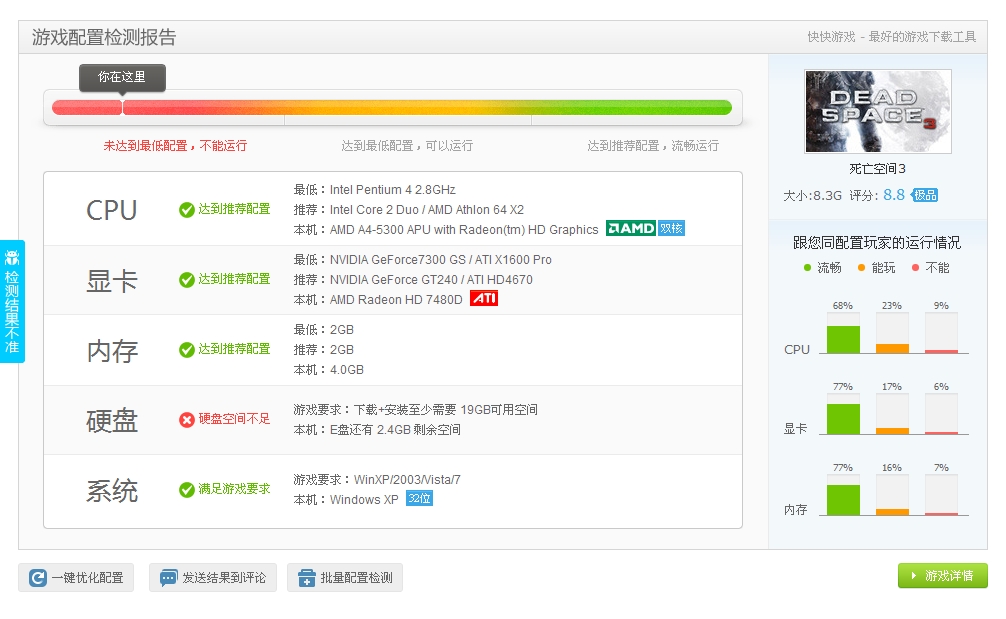Click the green check icon in 显卡 row
Image resolution: width=1006 pixels, height=619 pixels.
point(187,280)
